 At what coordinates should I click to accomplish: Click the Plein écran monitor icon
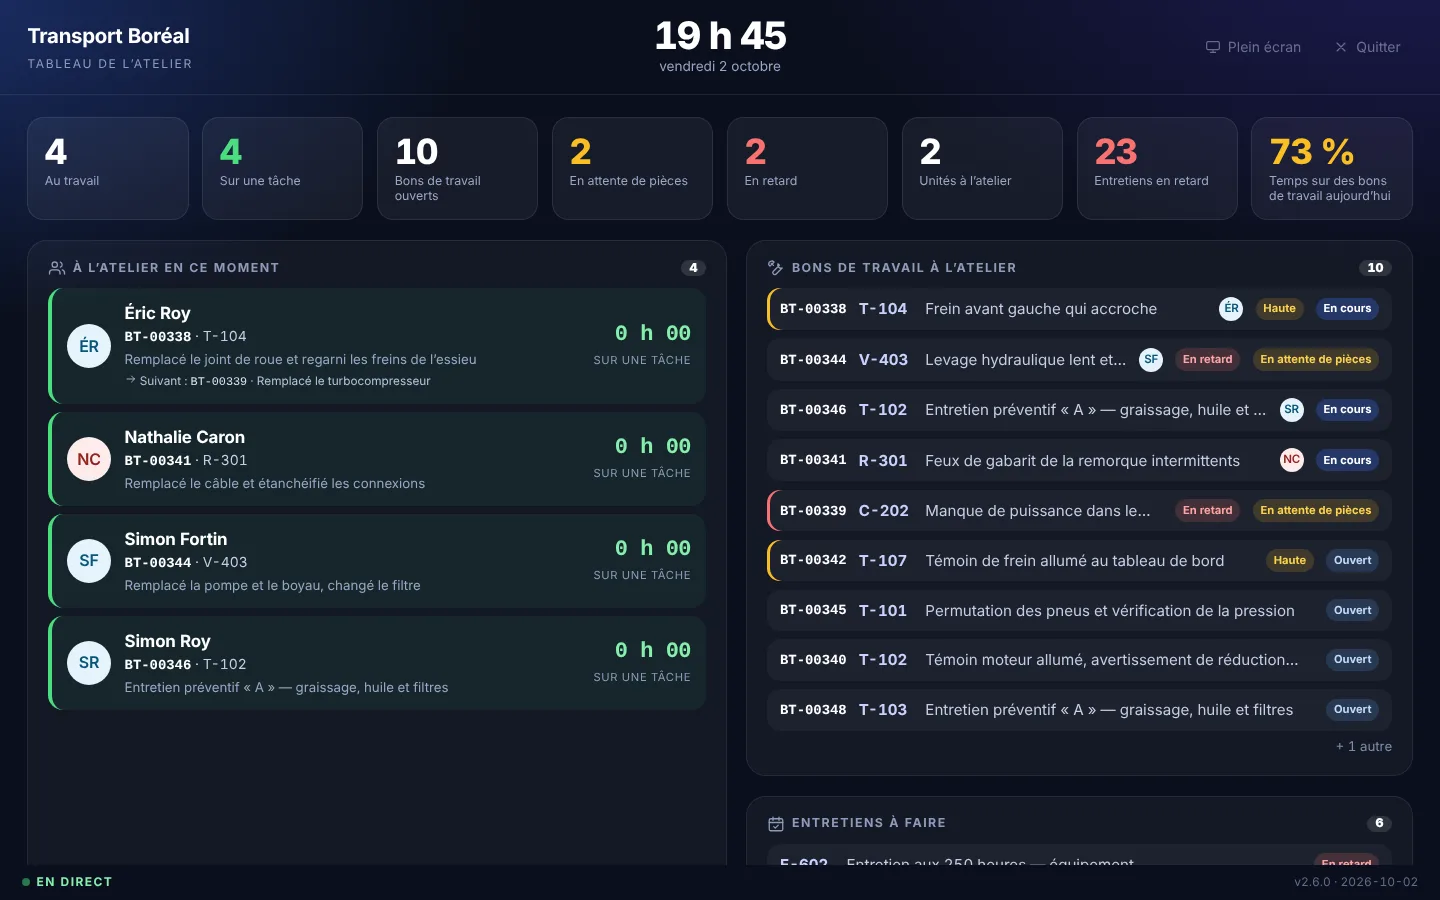point(1213,47)
